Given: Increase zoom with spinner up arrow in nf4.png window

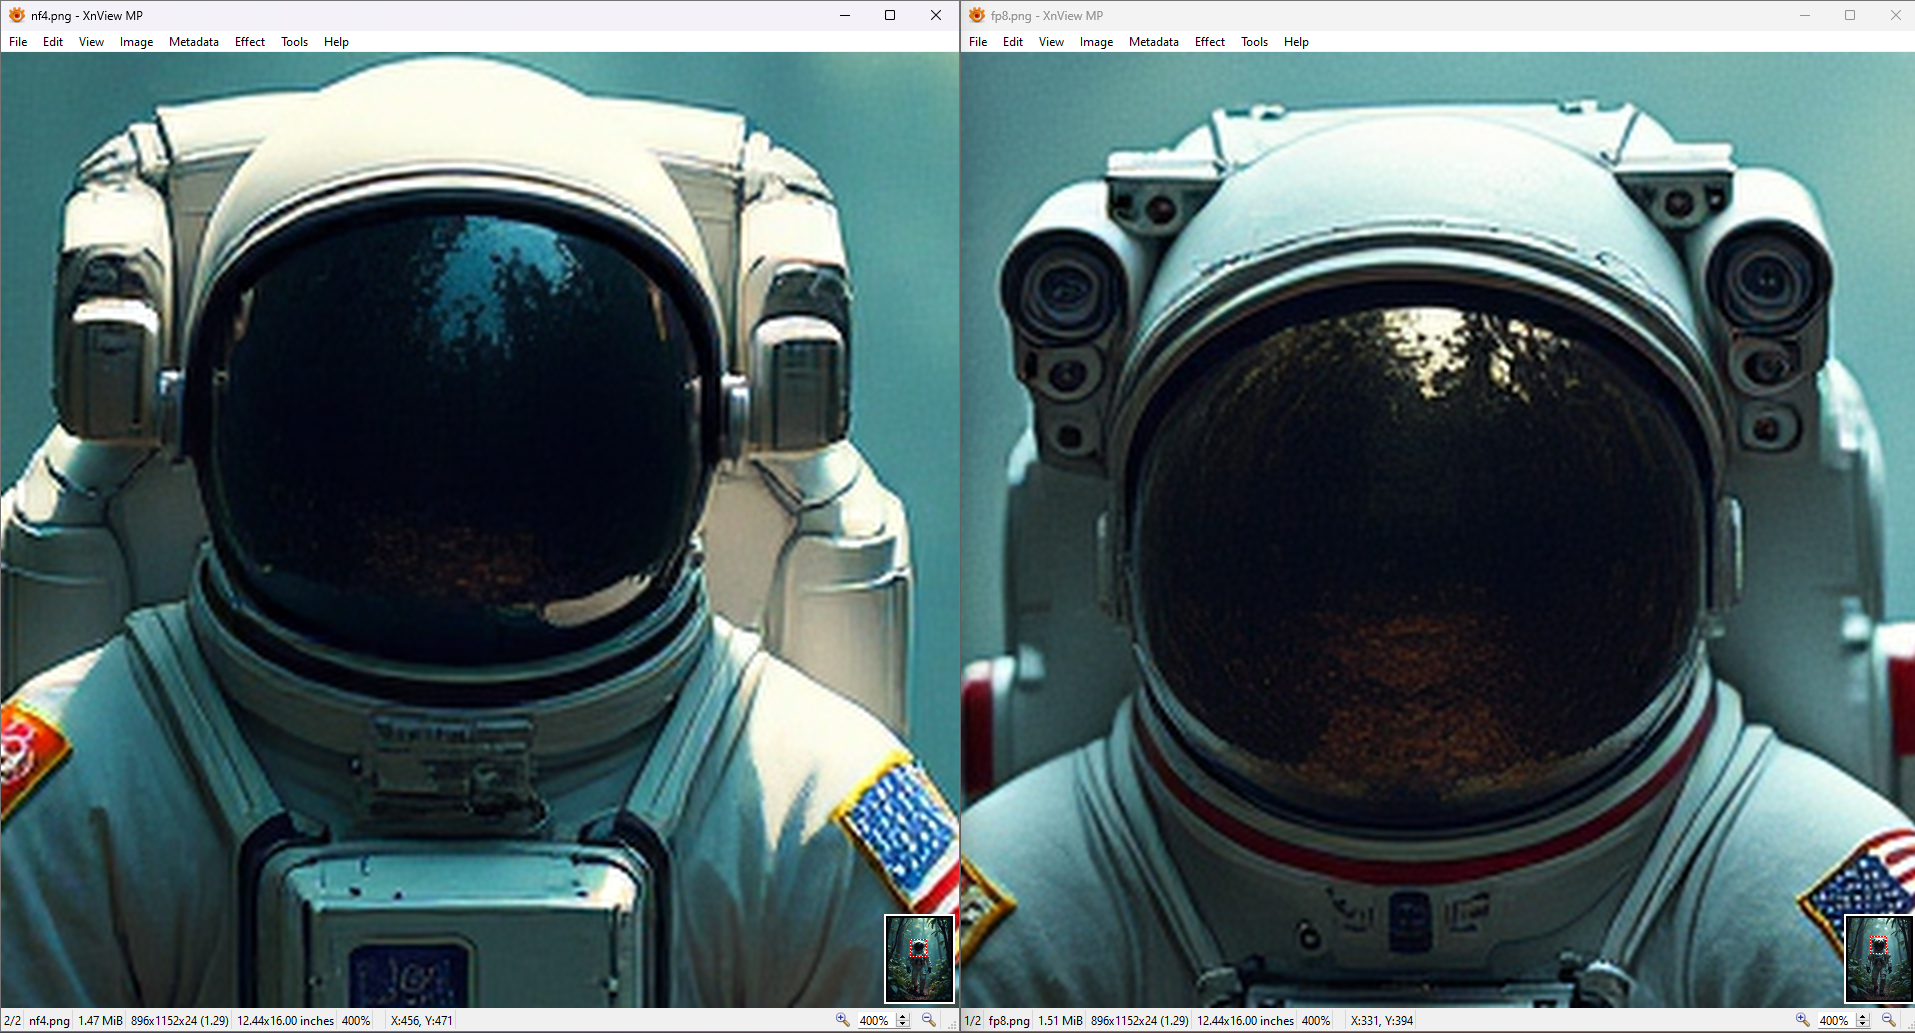Looking at the screenshot, I should [903, 1017].
